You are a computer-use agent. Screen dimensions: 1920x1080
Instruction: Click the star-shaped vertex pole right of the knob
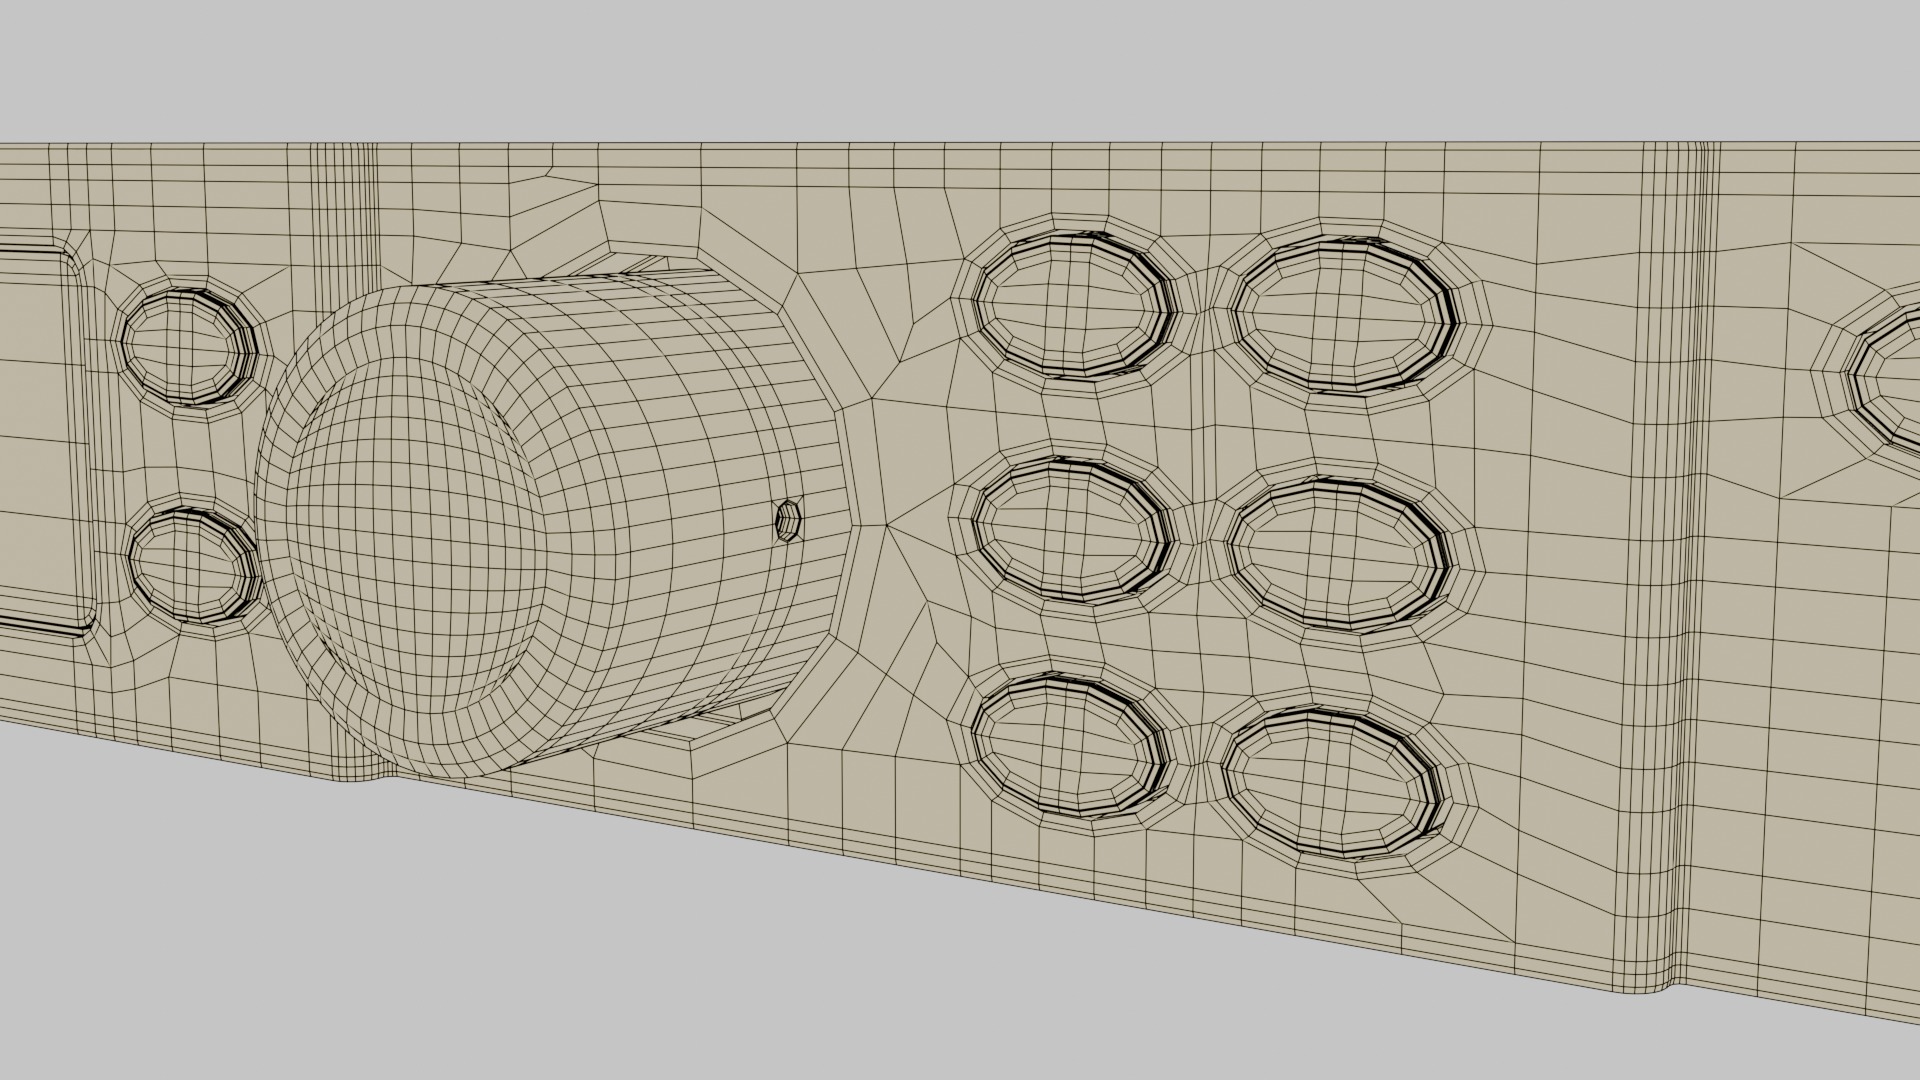(886, 524)
